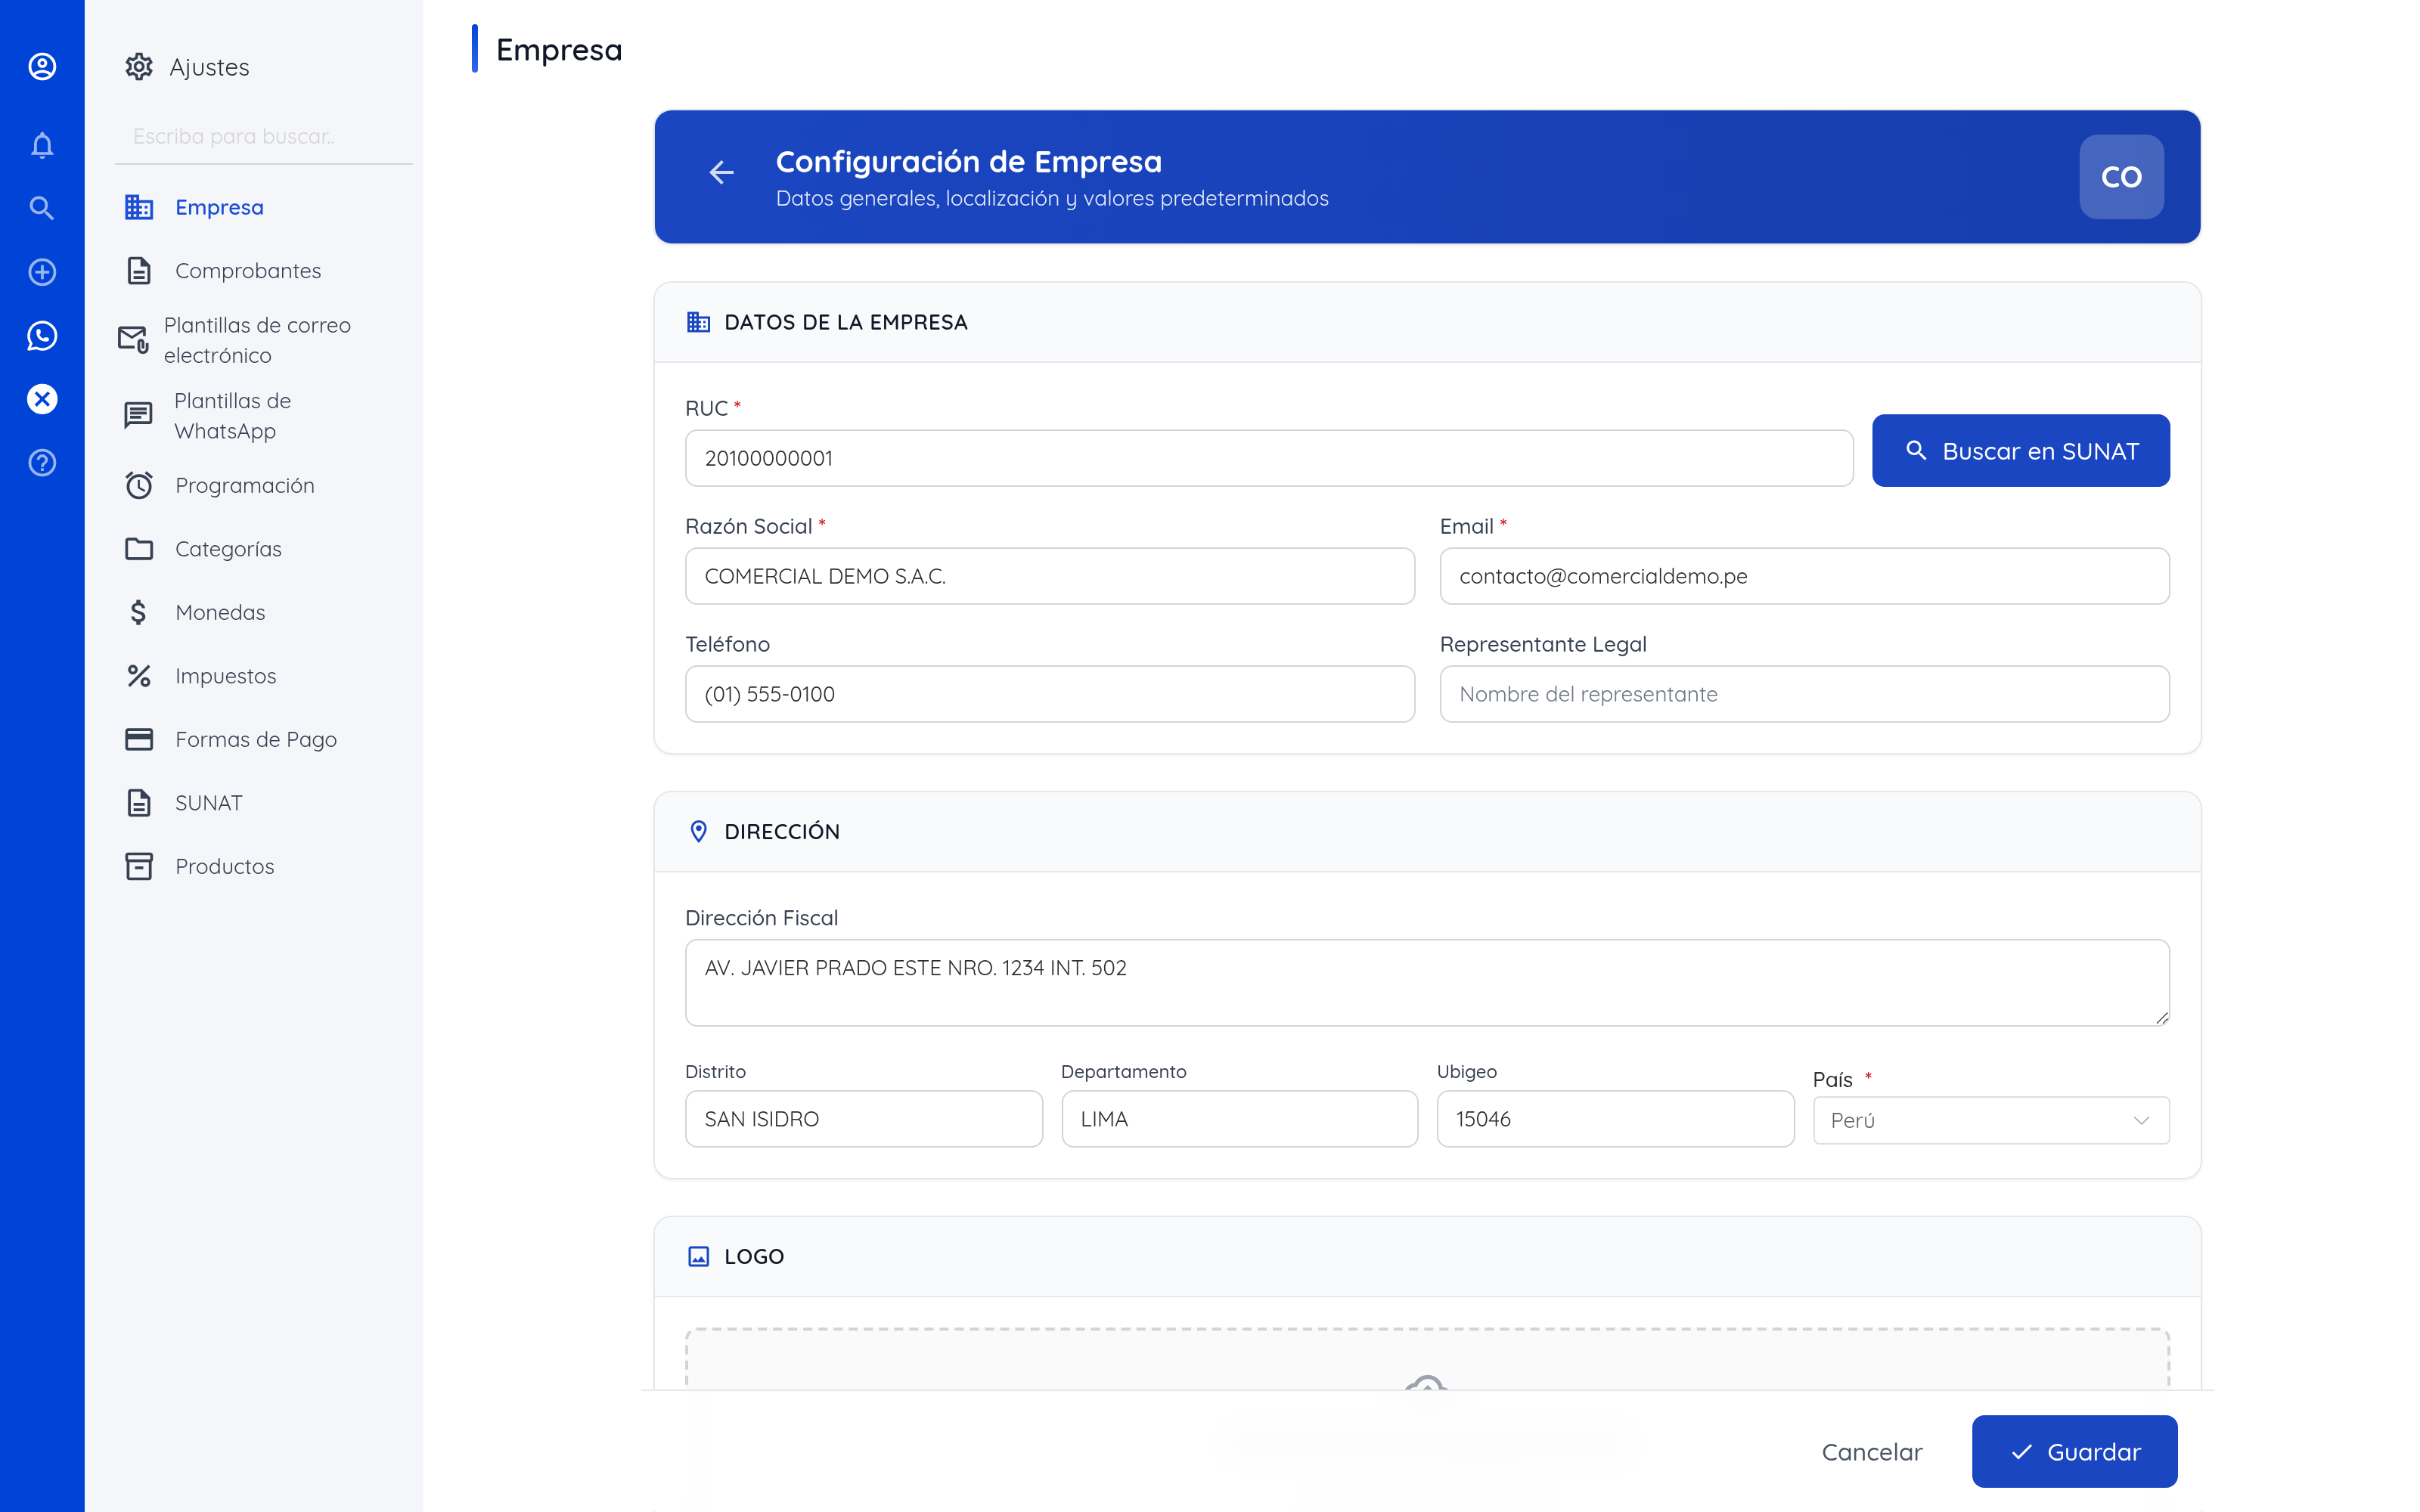Click the WhatsApp templates chat icon

138,415
